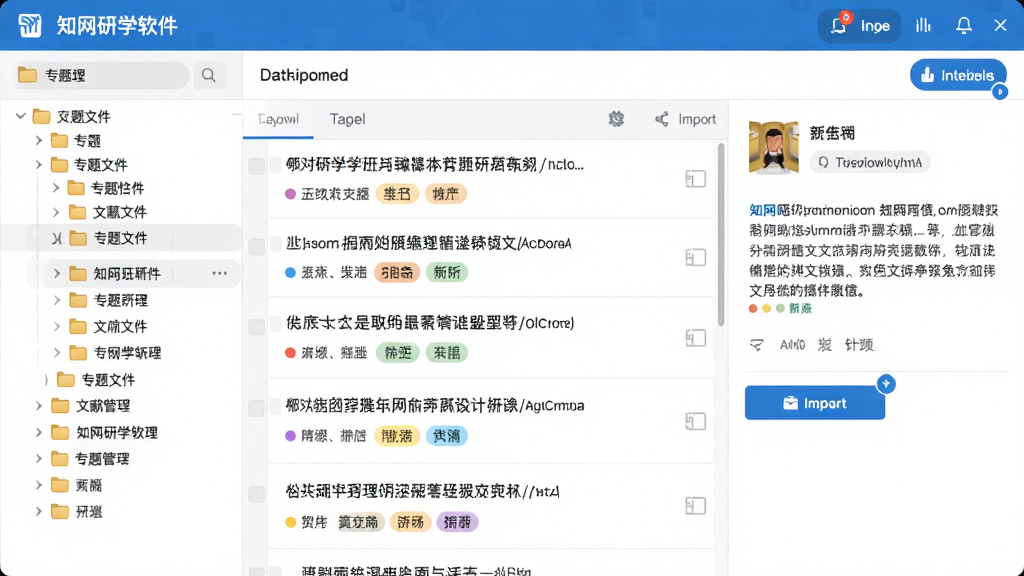Expand the 文献管理 folder
This screenshot has height=576, width=1024.
pyautogui.click(x=39, y=406)
